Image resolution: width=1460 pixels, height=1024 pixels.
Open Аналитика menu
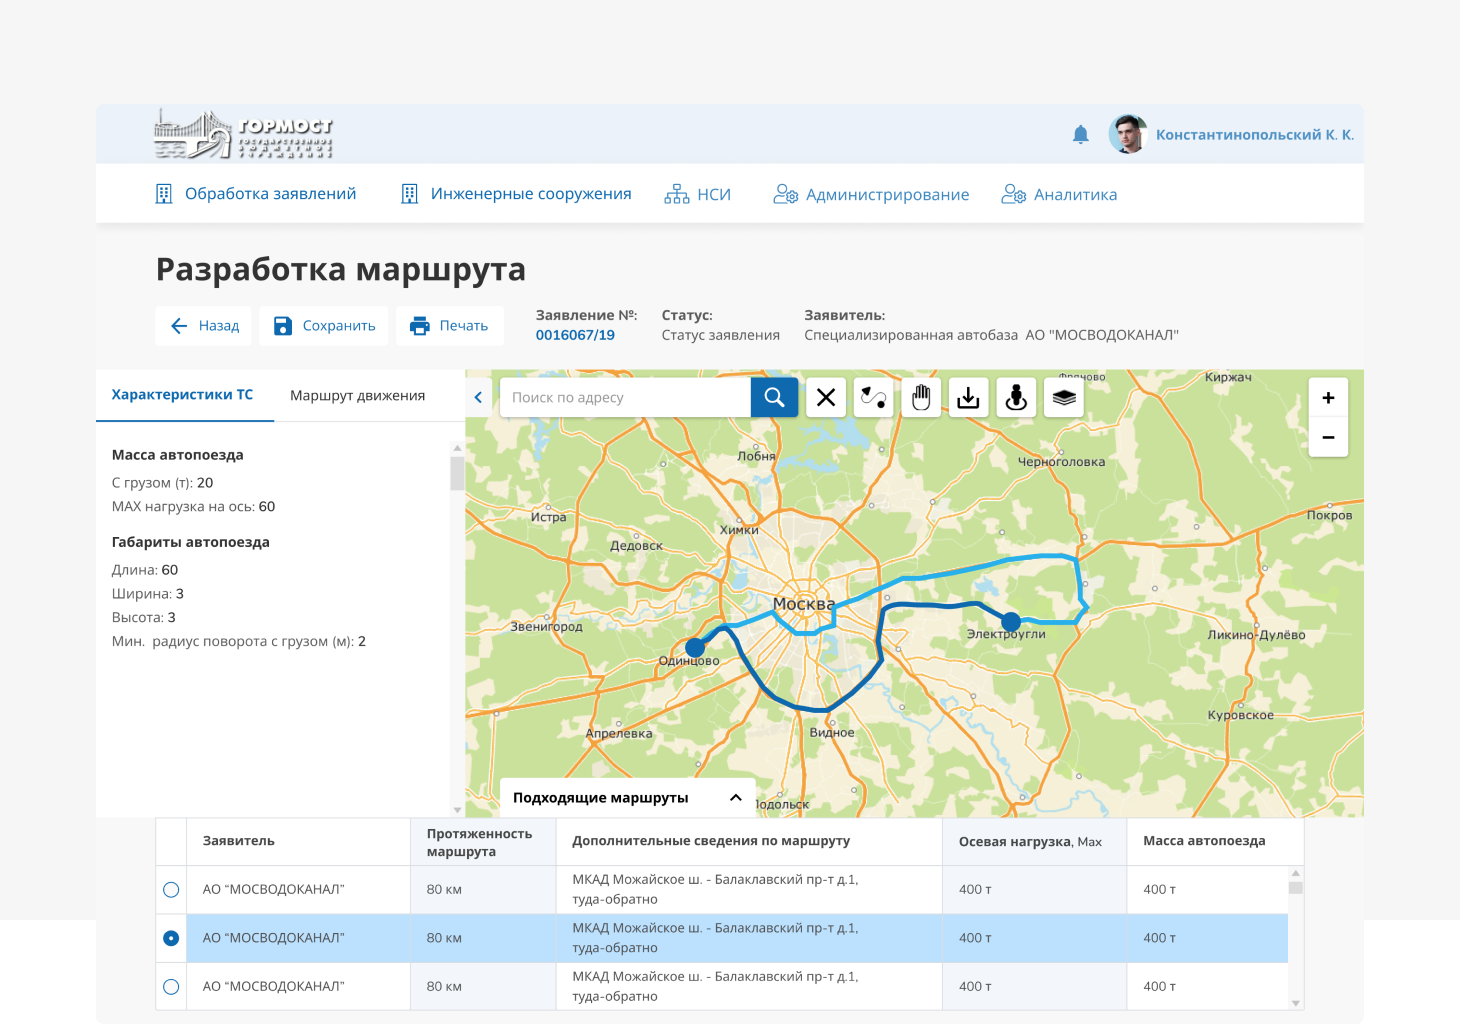(x=1059, y=194)
